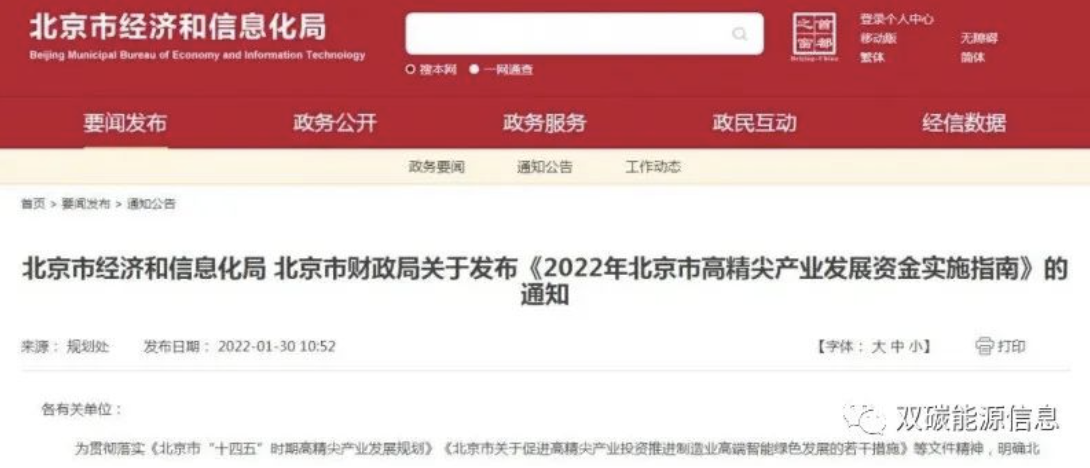The image size is (1090, 468).
Task: Click 首页 in the breadcrumb
Action: tap(33, 204)
